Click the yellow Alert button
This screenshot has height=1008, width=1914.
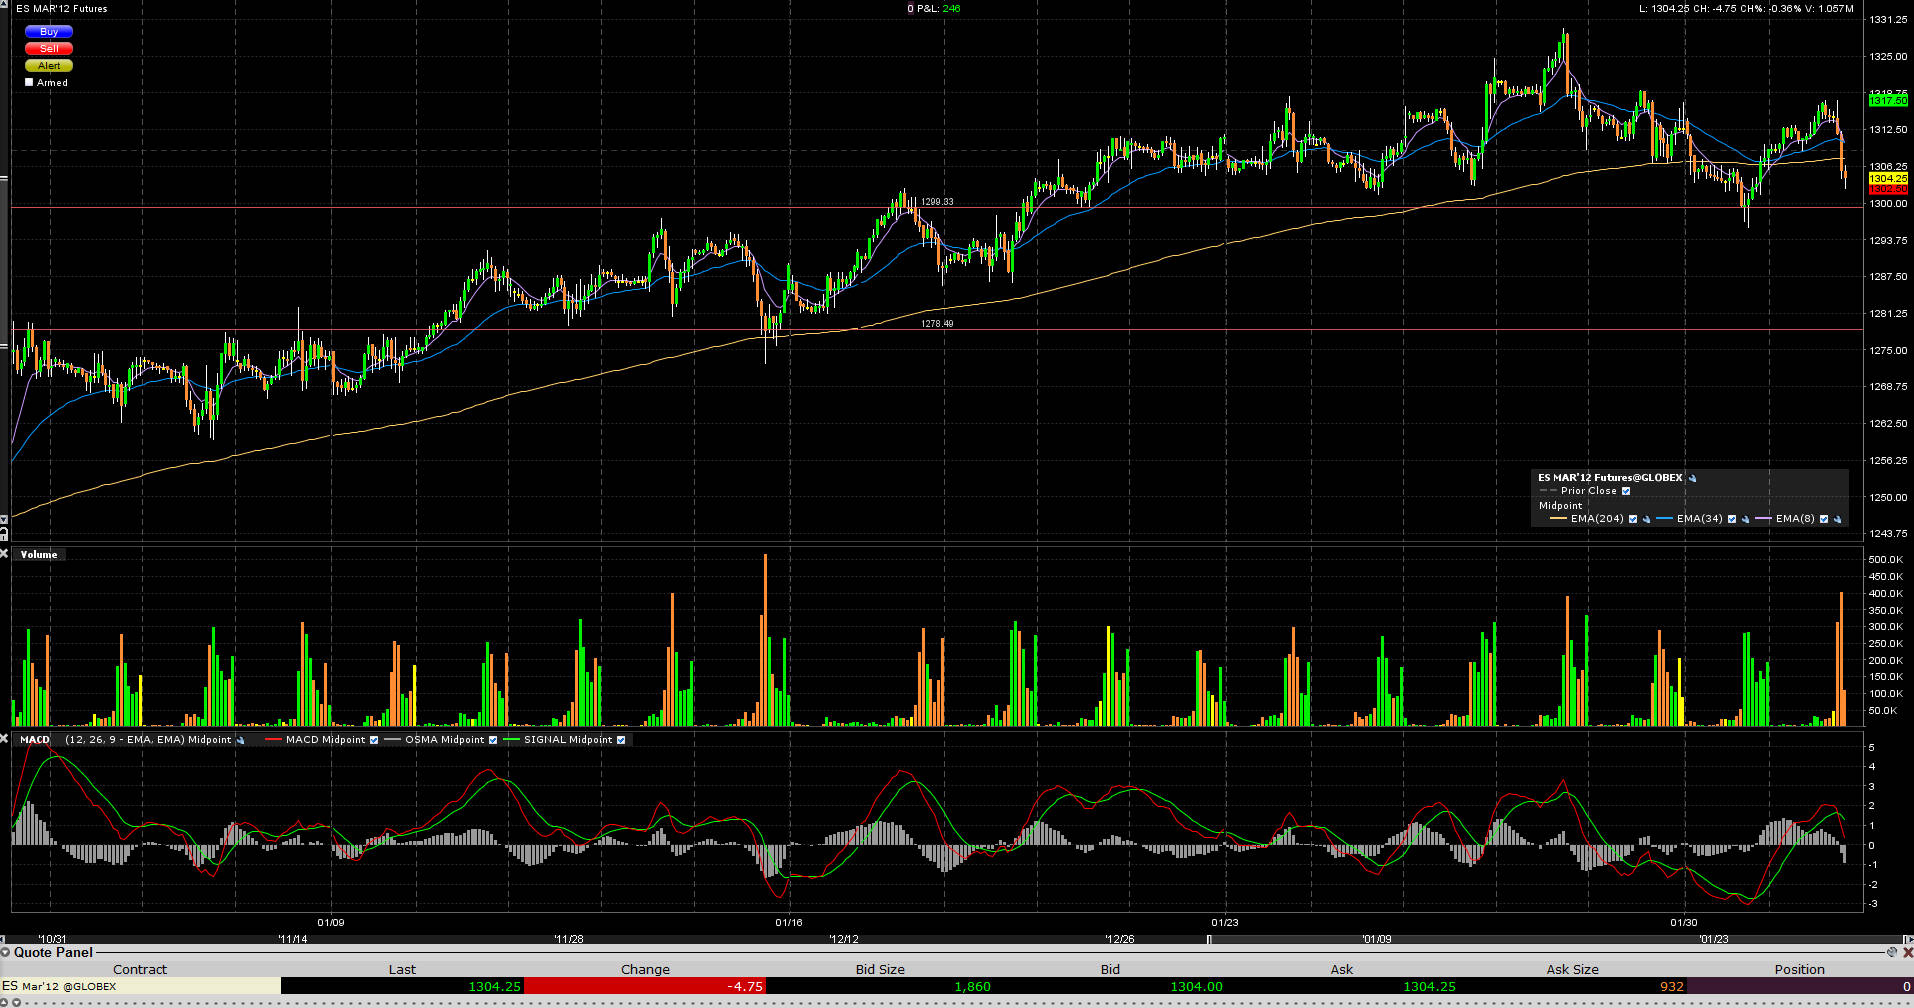point(49,66)
